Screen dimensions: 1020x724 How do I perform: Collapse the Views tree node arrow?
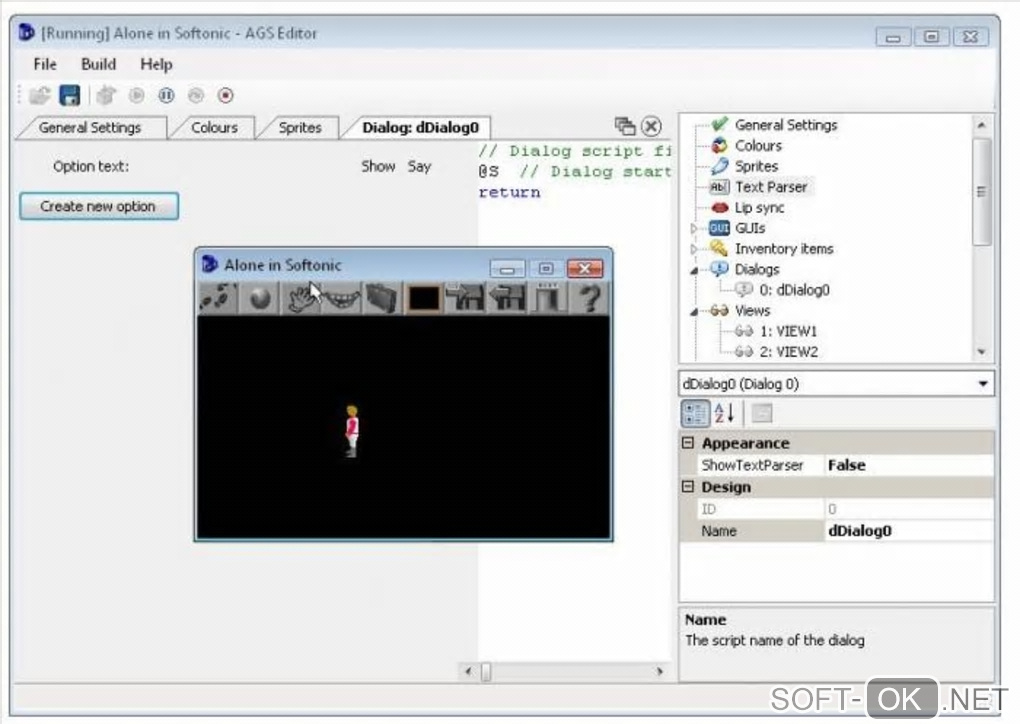click(x=693, y=312)
